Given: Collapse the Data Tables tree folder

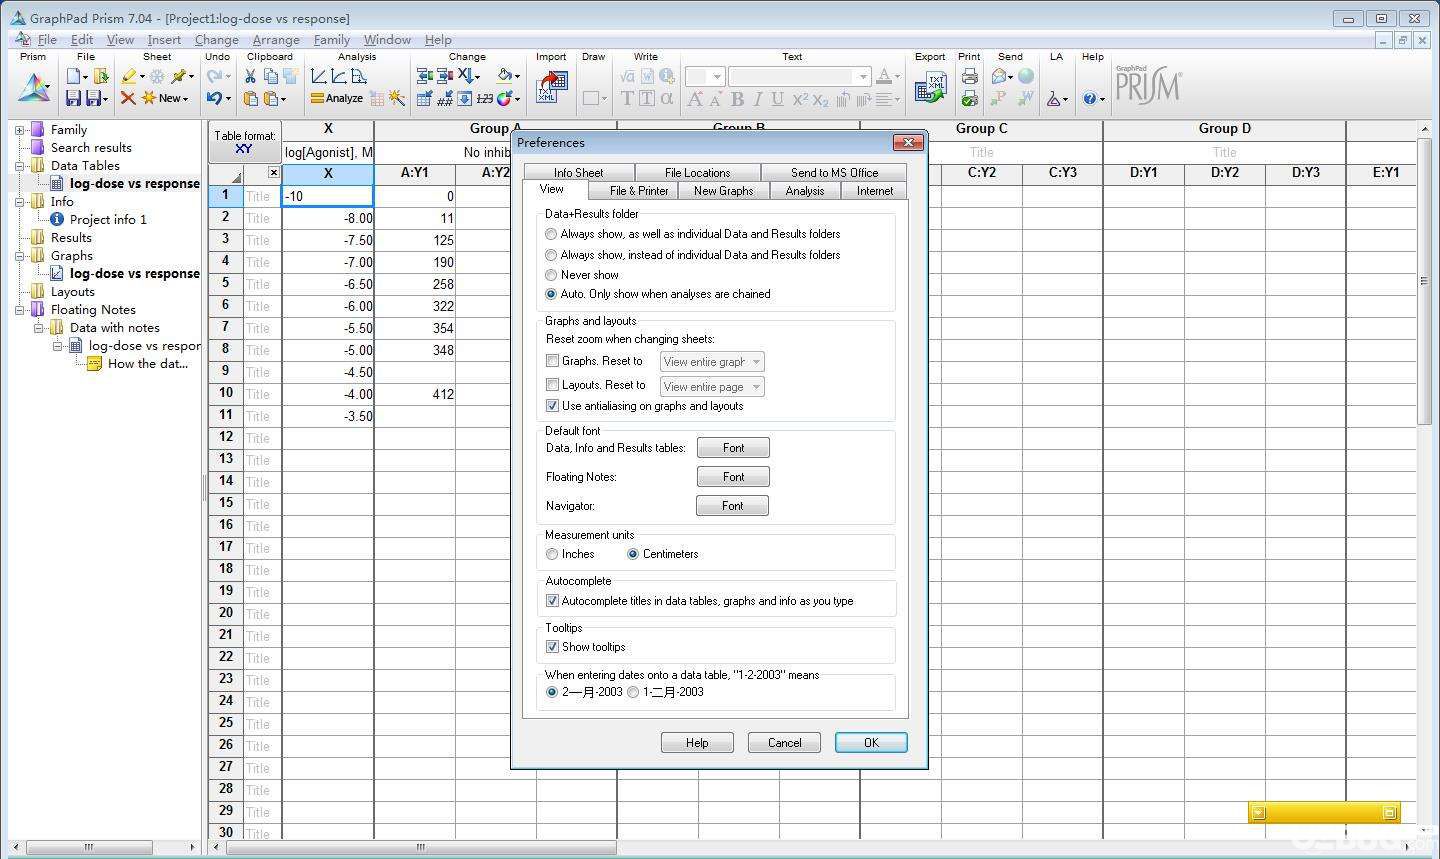Looking at the screenshot, I should (x=19, y=166).
